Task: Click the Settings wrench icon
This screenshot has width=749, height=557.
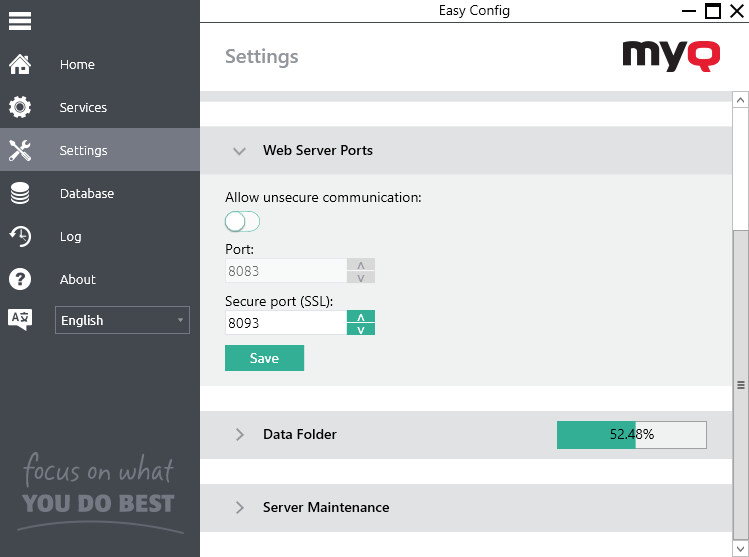Action: [20, 151]
